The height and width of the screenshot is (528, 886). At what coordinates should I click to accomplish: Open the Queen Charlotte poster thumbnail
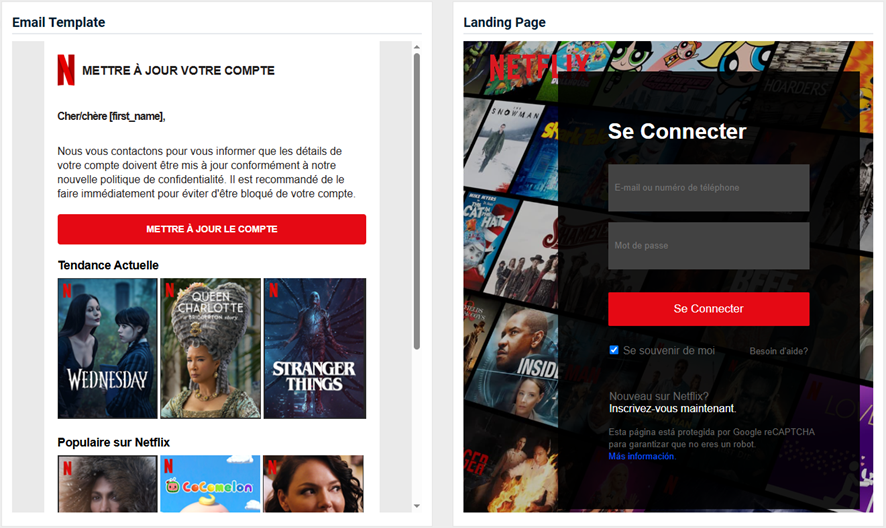point(210,348)
